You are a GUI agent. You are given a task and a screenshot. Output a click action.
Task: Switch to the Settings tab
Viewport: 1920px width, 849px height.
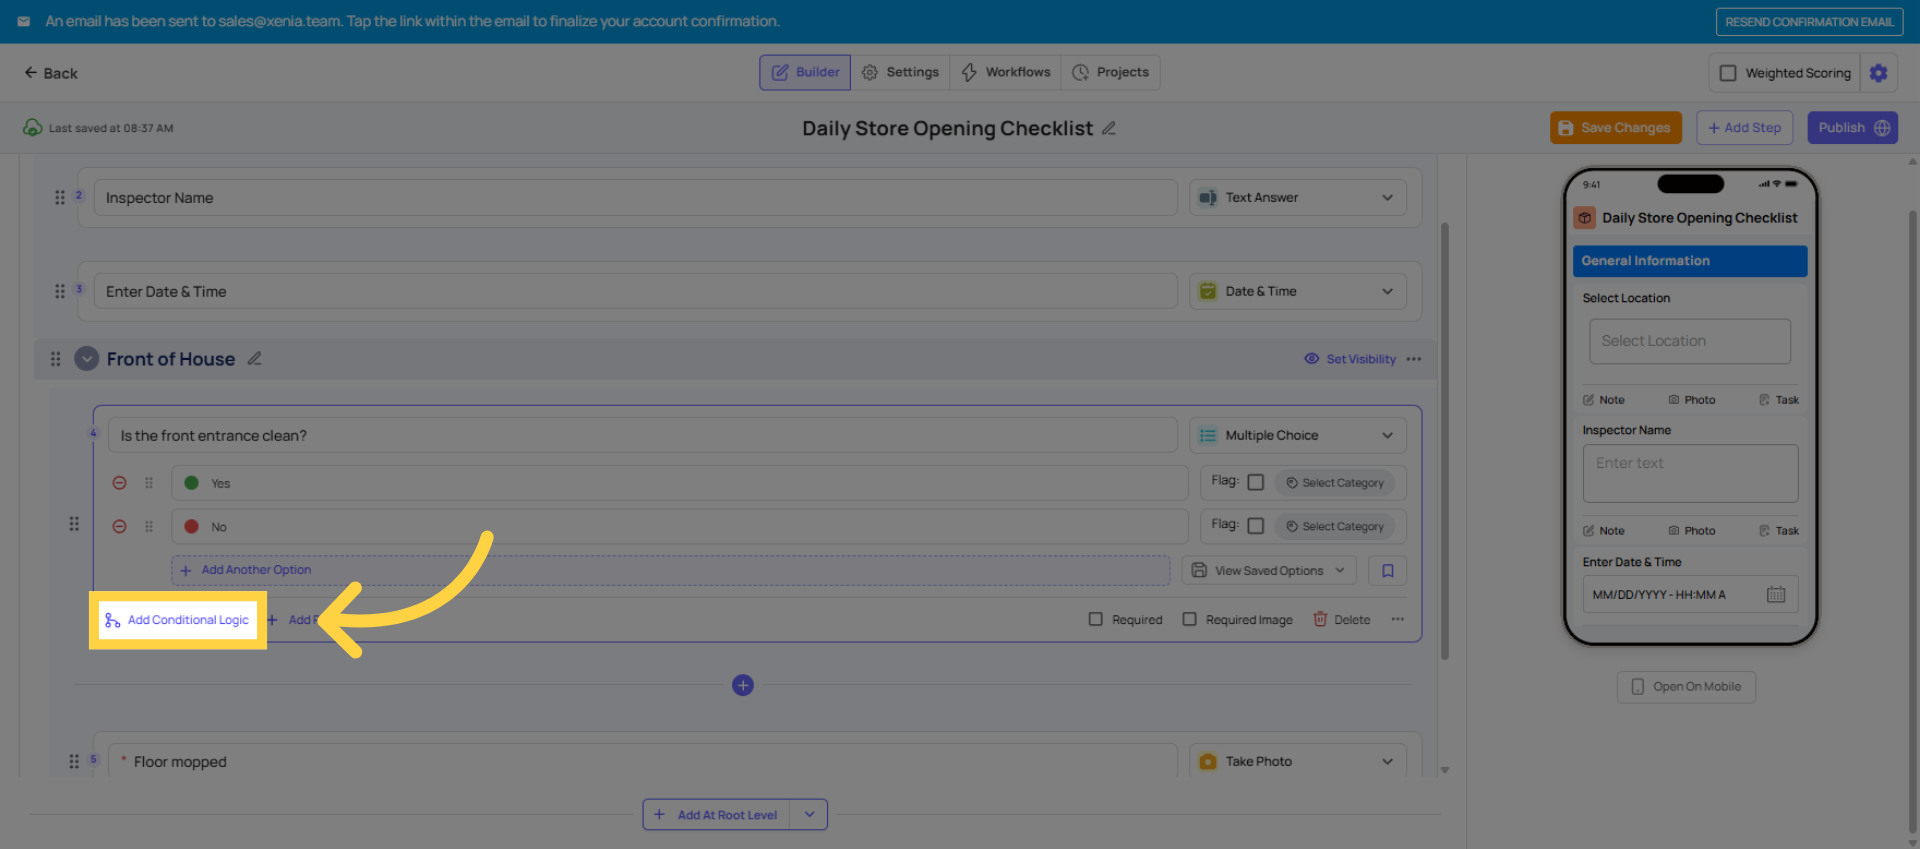coord(900,72)
